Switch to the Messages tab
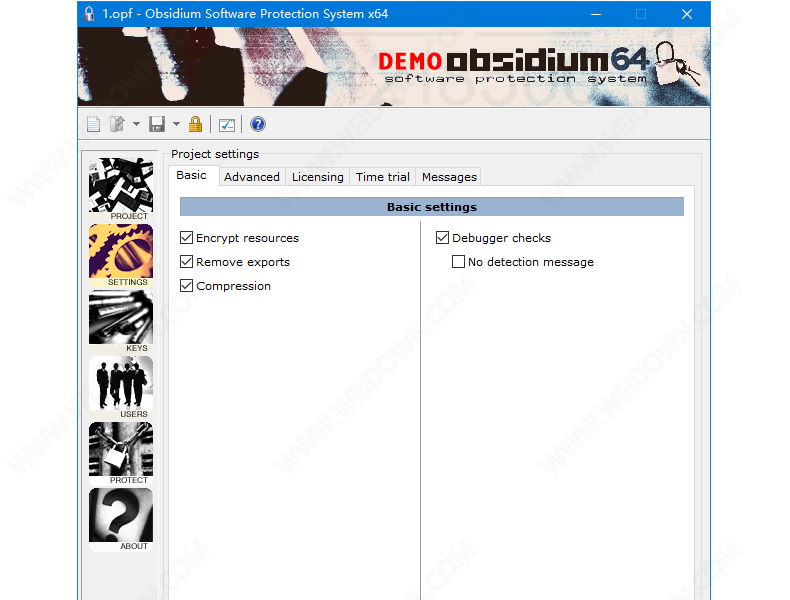Viewport: 790px width, 600px height. pyautogui.click(x=449, y=177)
